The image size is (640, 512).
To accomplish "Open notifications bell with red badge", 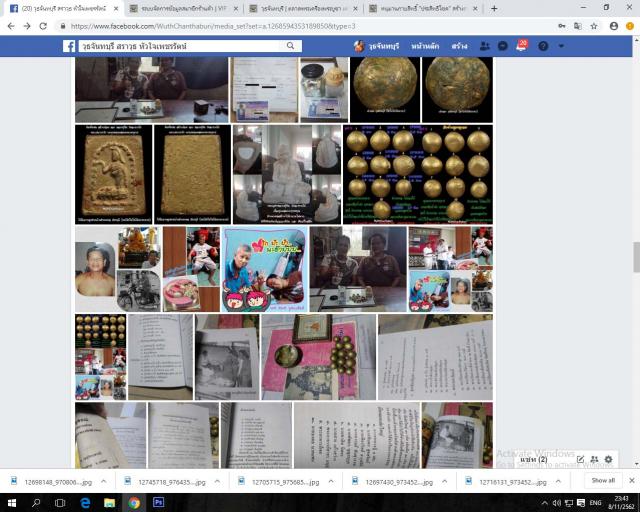I will pos(522,45).
